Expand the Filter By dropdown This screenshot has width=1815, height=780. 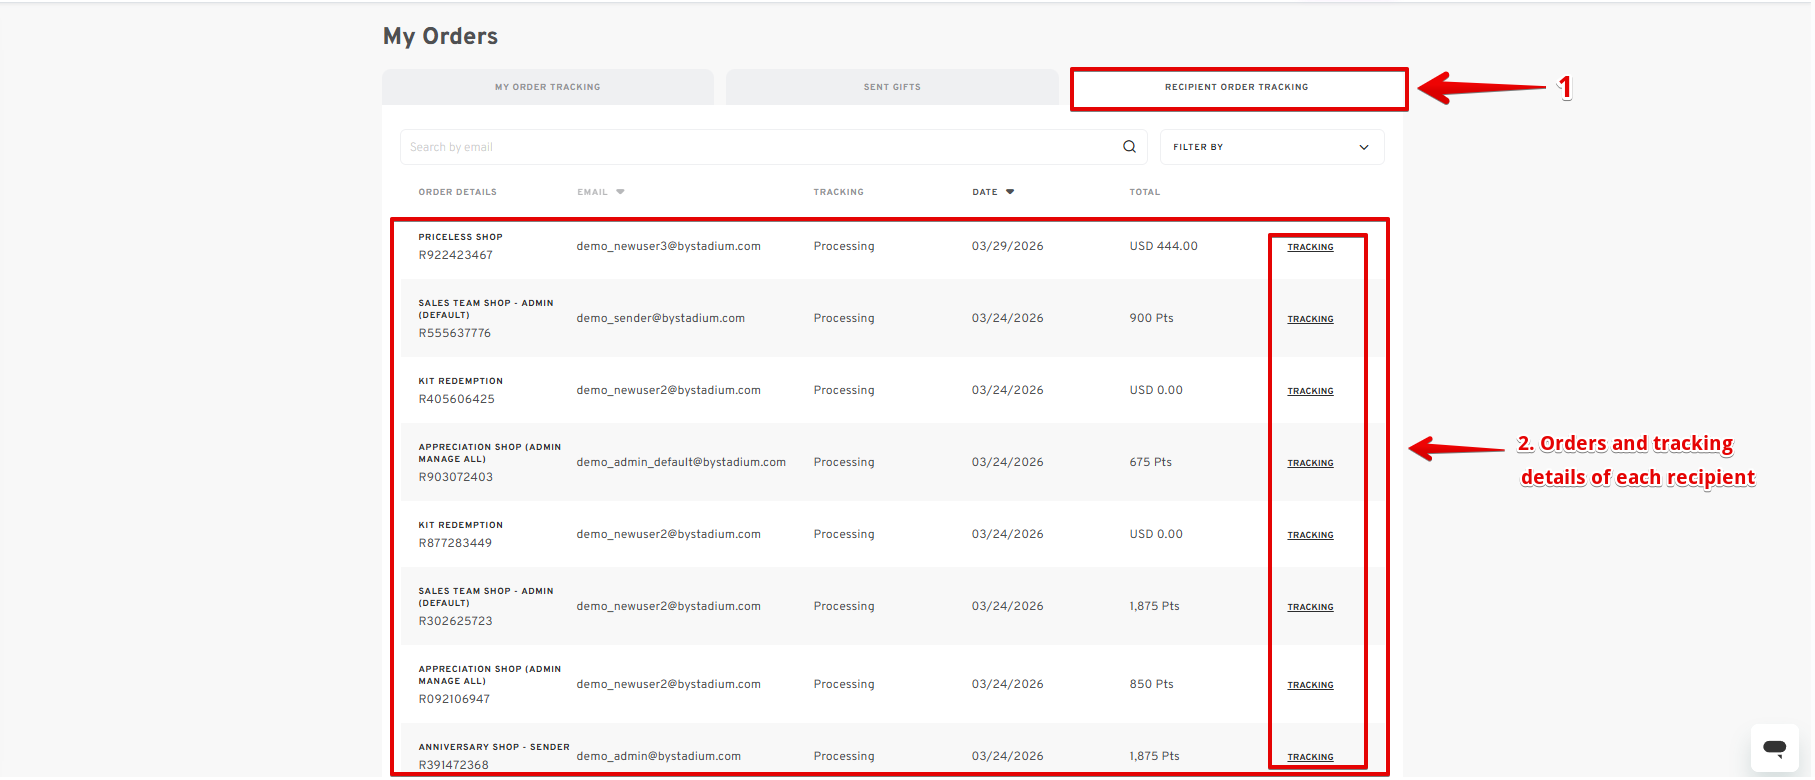click(1271, 147)
